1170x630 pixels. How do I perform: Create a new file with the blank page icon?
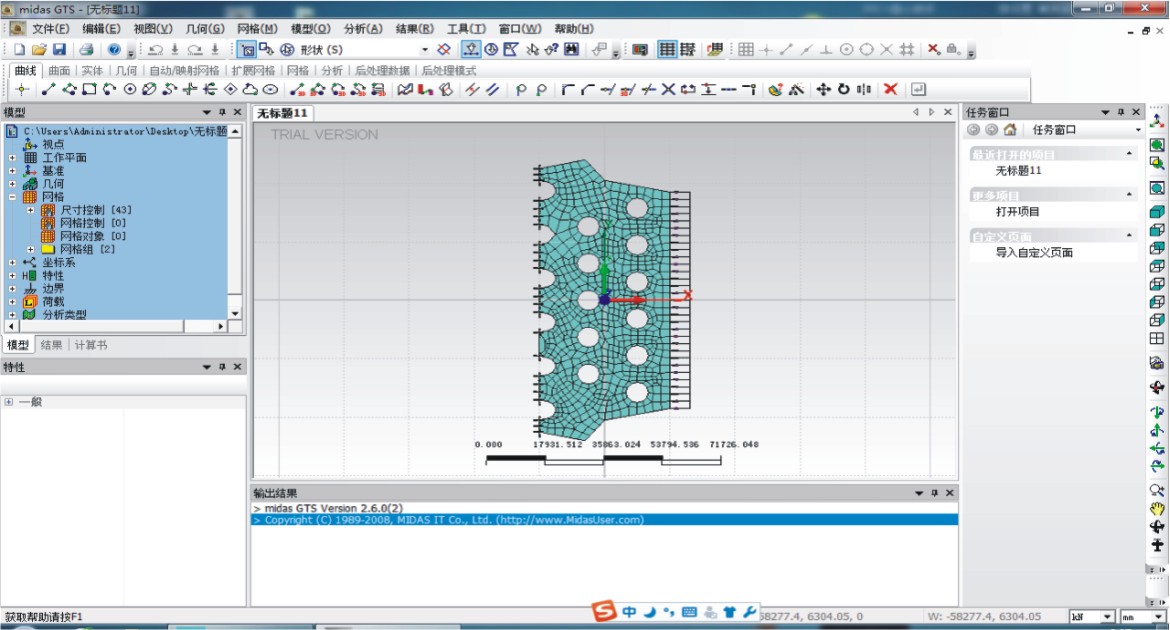tap(19, 49)
